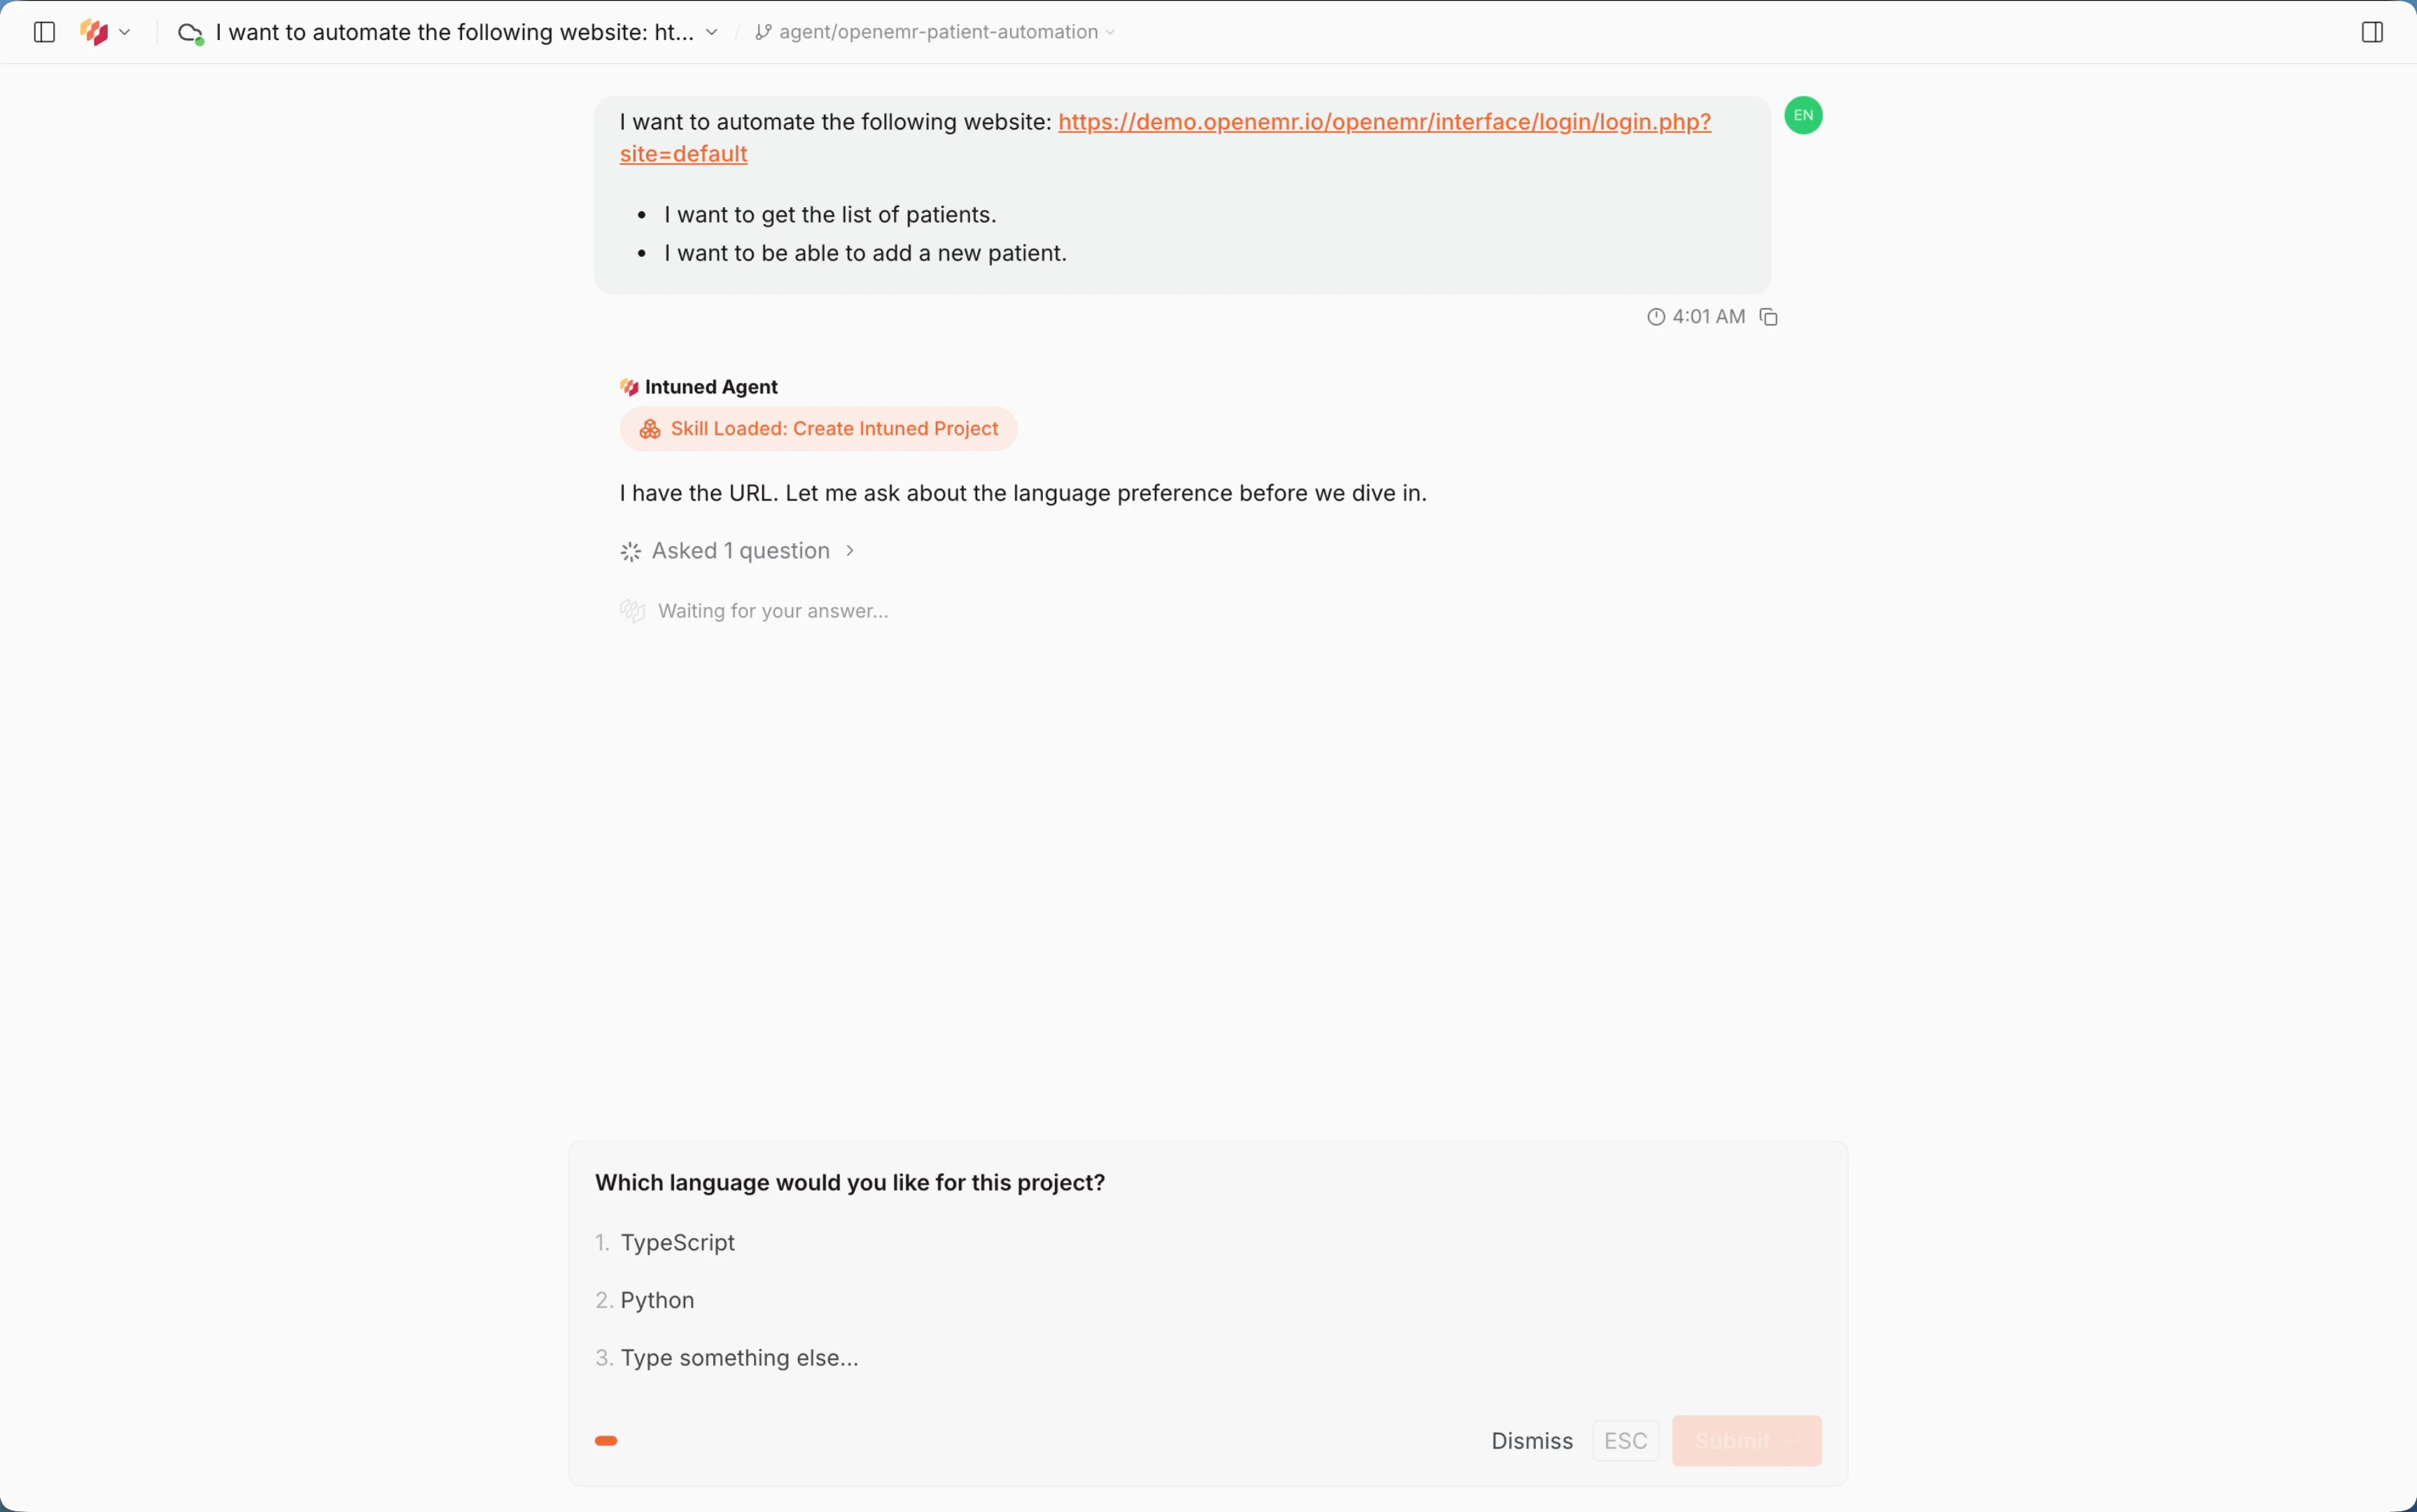Viewport: 2417px width, 1512px height.
Task: Open the agent/openemr-patient-automation dropdown
Action: 1110,32
